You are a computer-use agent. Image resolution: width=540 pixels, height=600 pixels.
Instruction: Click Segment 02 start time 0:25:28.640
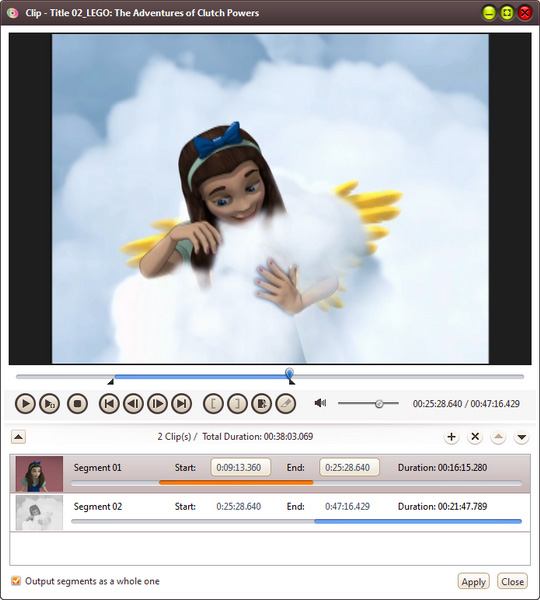click(238, 506)
